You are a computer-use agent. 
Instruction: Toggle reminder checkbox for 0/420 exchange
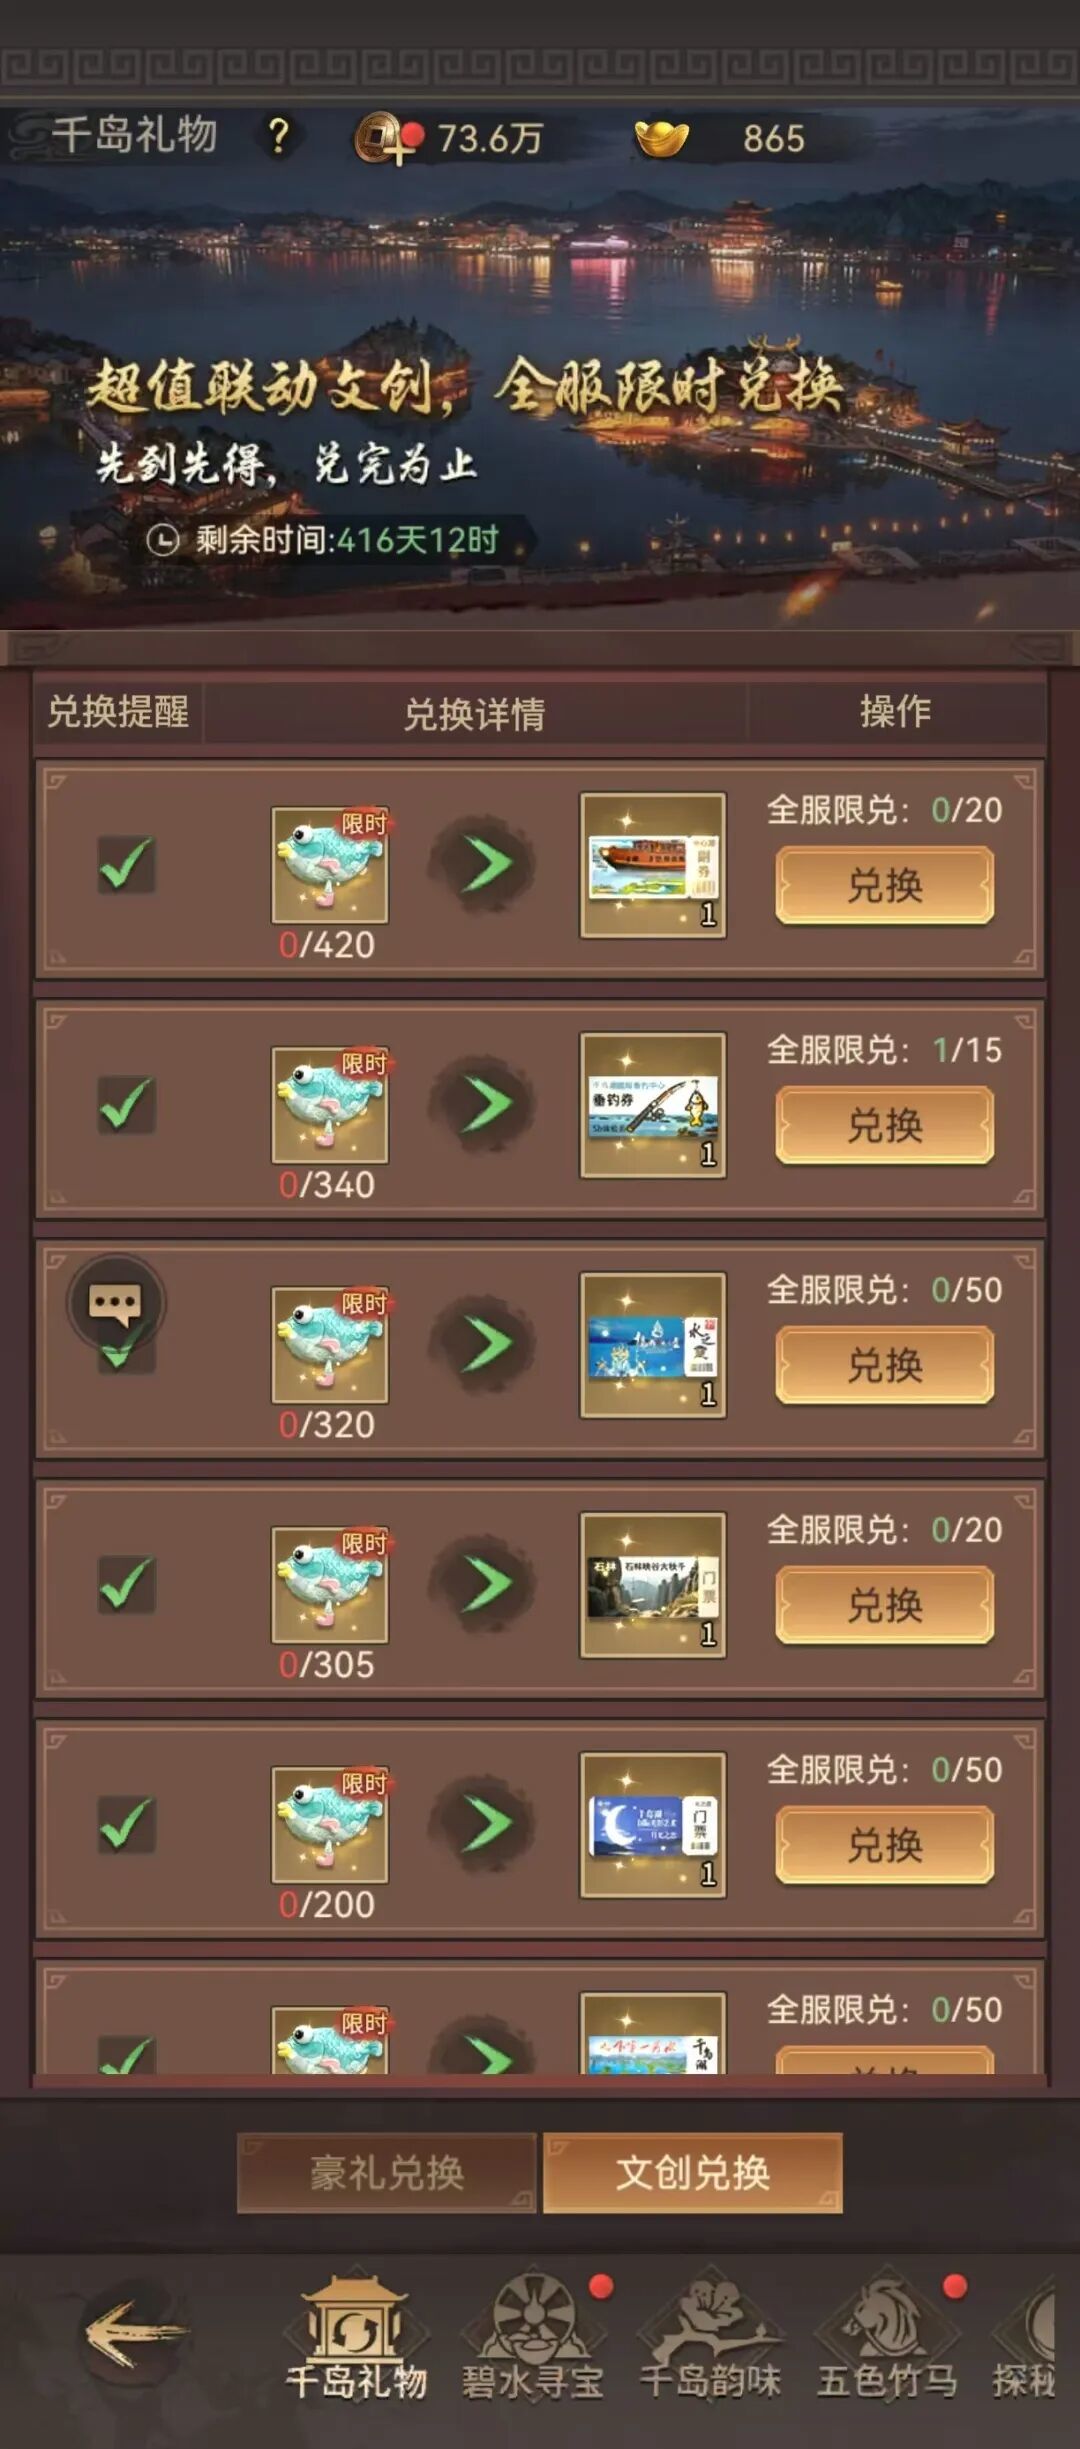coord(126,864)
